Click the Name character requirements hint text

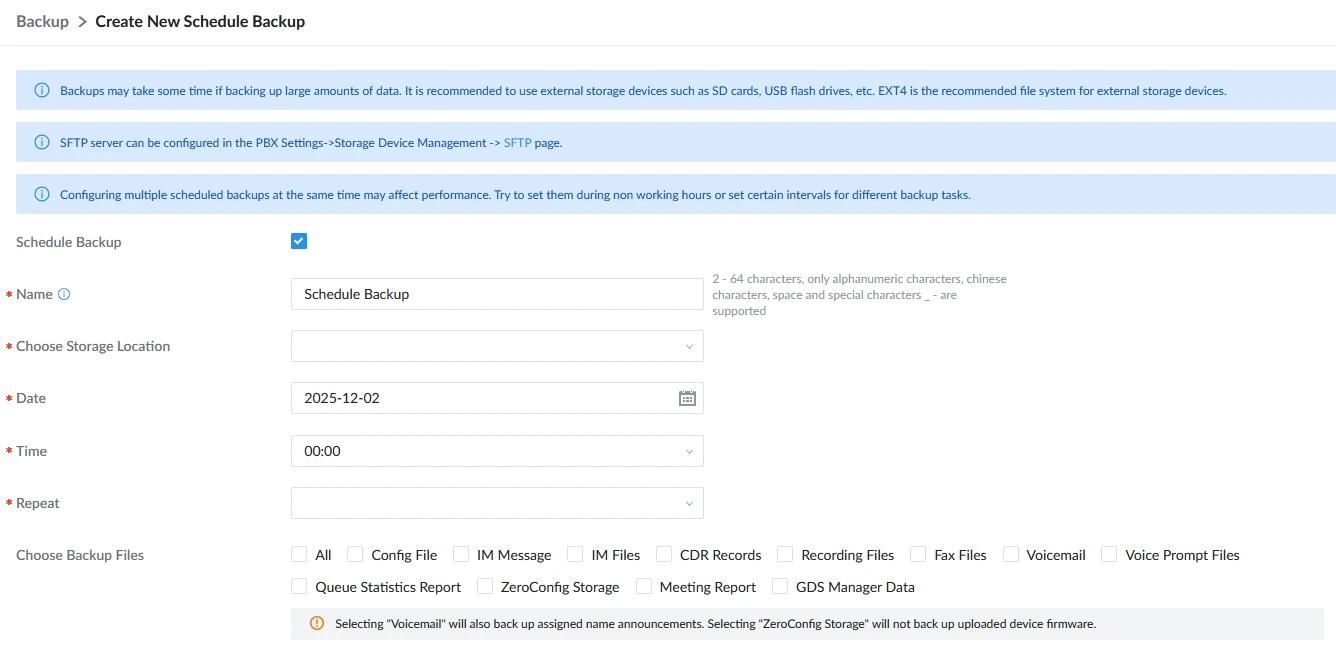click(859, 295)
